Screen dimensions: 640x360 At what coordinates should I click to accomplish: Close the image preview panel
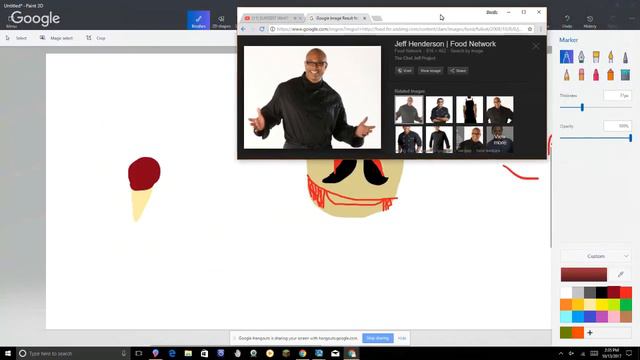click(536, 47)
